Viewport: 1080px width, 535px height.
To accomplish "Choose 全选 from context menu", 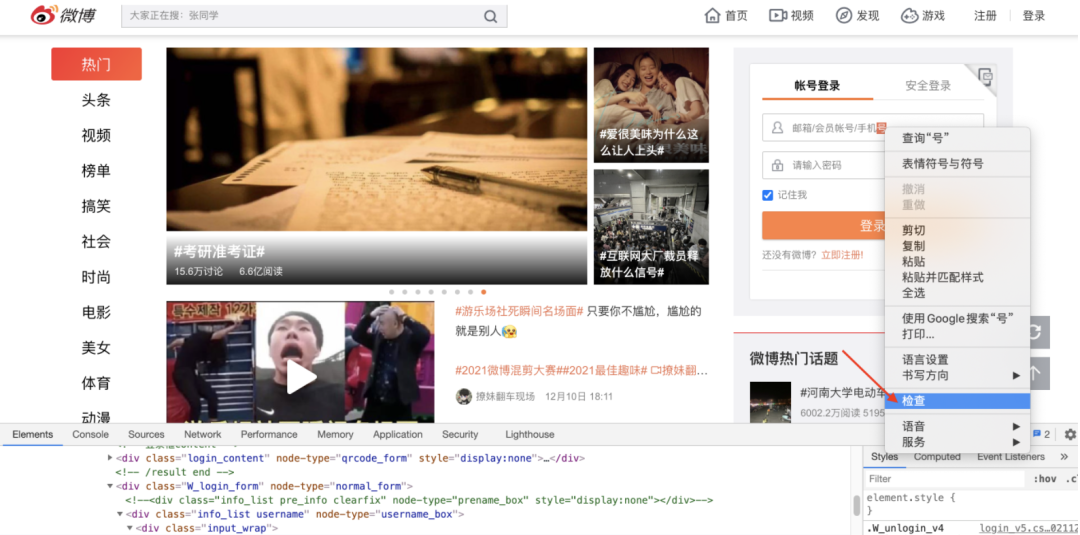I will (x=957, y=293).
